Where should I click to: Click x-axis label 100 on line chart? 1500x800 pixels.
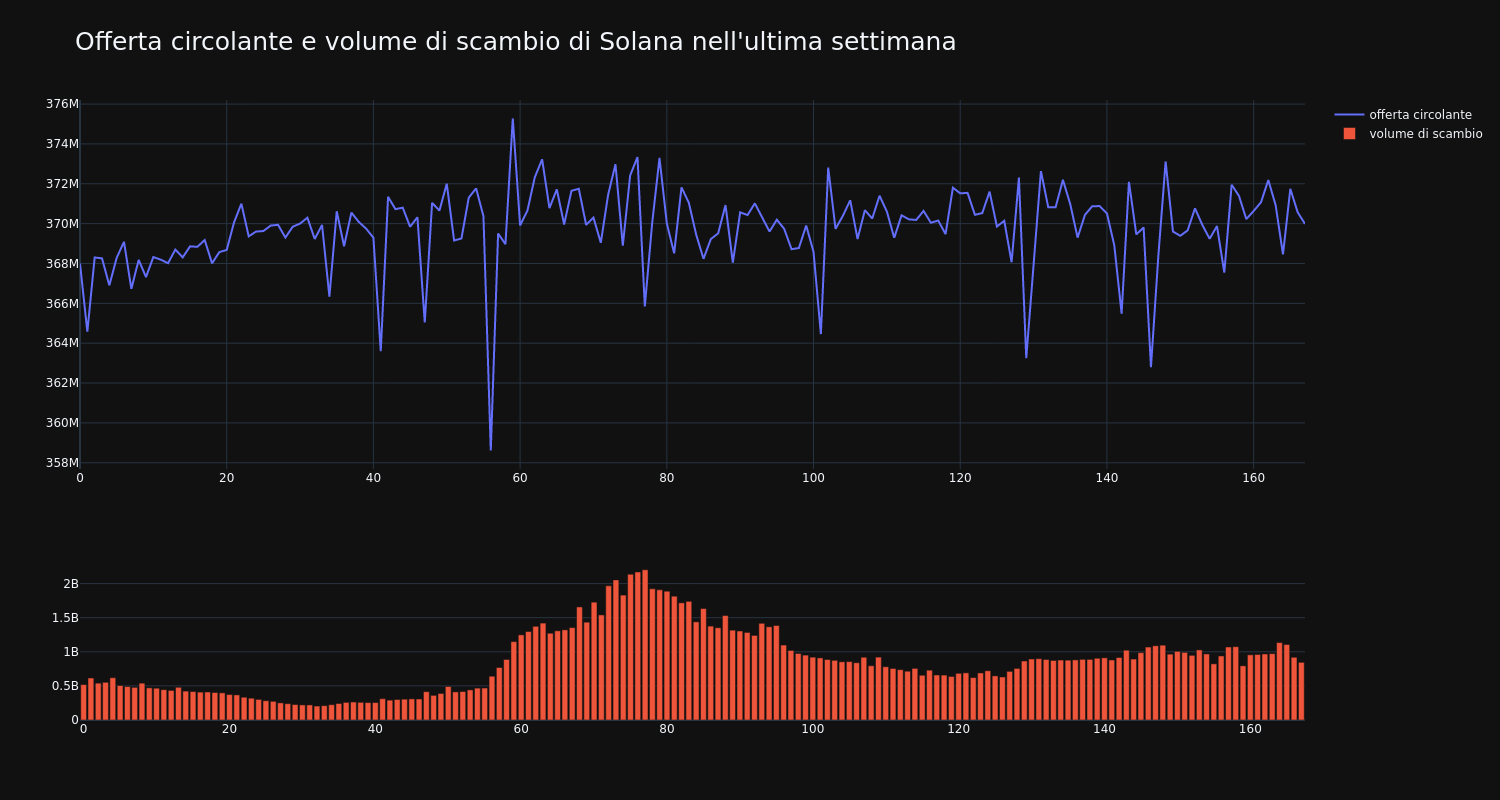tap(813, 478)
